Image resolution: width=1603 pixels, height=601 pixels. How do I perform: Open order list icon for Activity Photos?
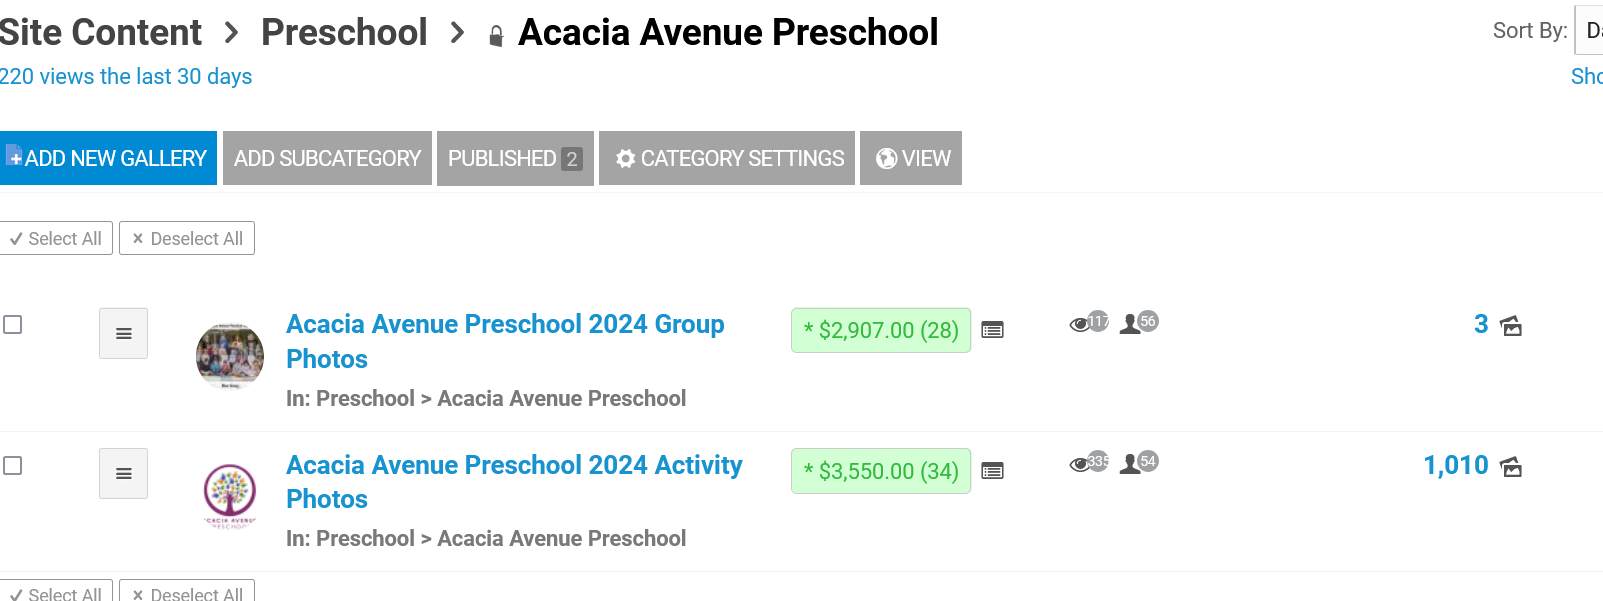point(992,471)
